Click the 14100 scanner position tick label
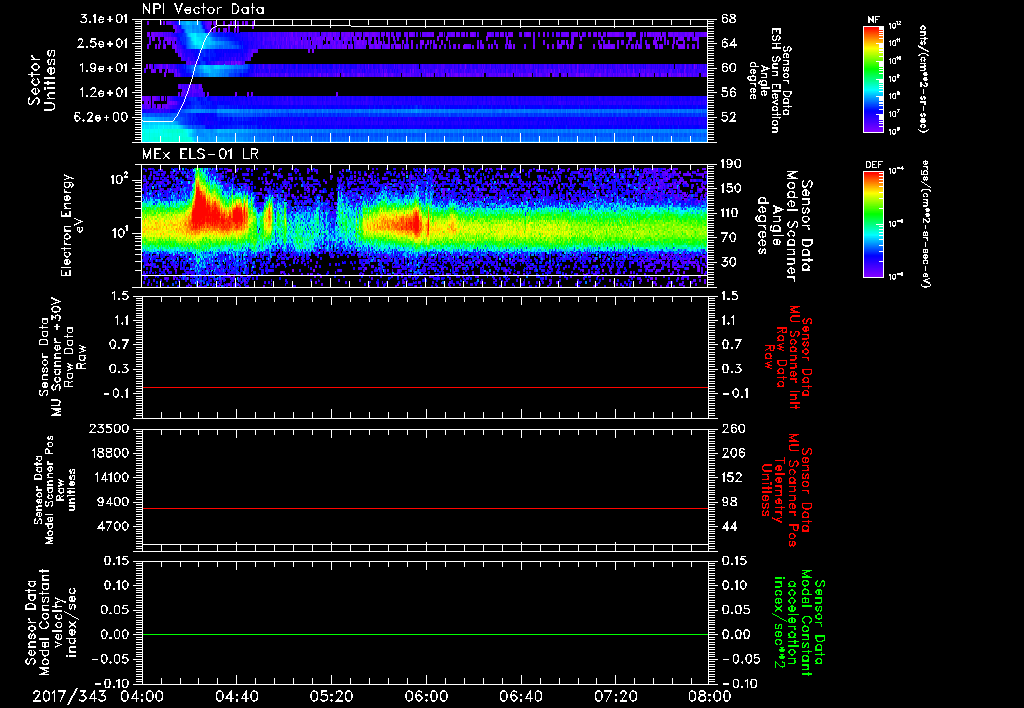The height and width of the screenshot is (708, 1024). click(112, 477)
